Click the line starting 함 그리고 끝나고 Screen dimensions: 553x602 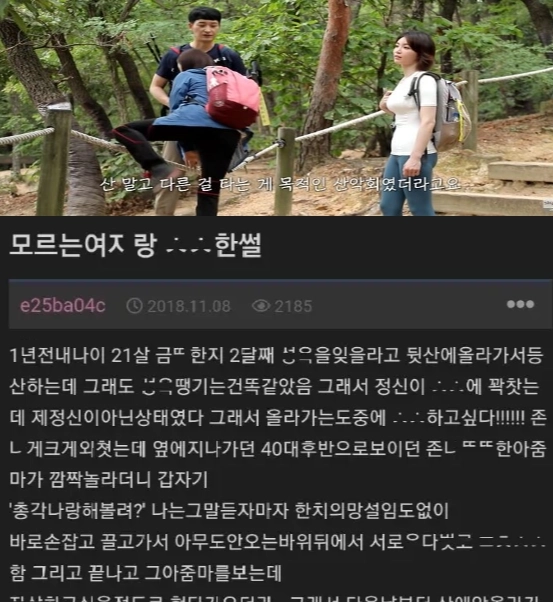pyautogui.click(x=145, y=573)
